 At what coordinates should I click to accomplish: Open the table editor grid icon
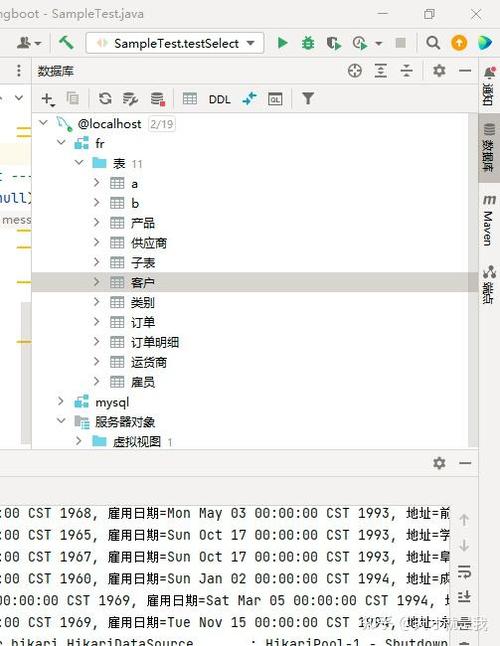point(189,99)
